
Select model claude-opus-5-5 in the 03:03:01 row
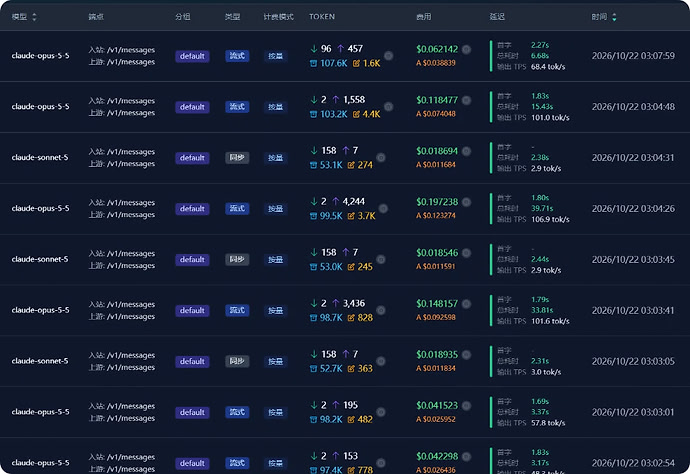tap(40, 412)
